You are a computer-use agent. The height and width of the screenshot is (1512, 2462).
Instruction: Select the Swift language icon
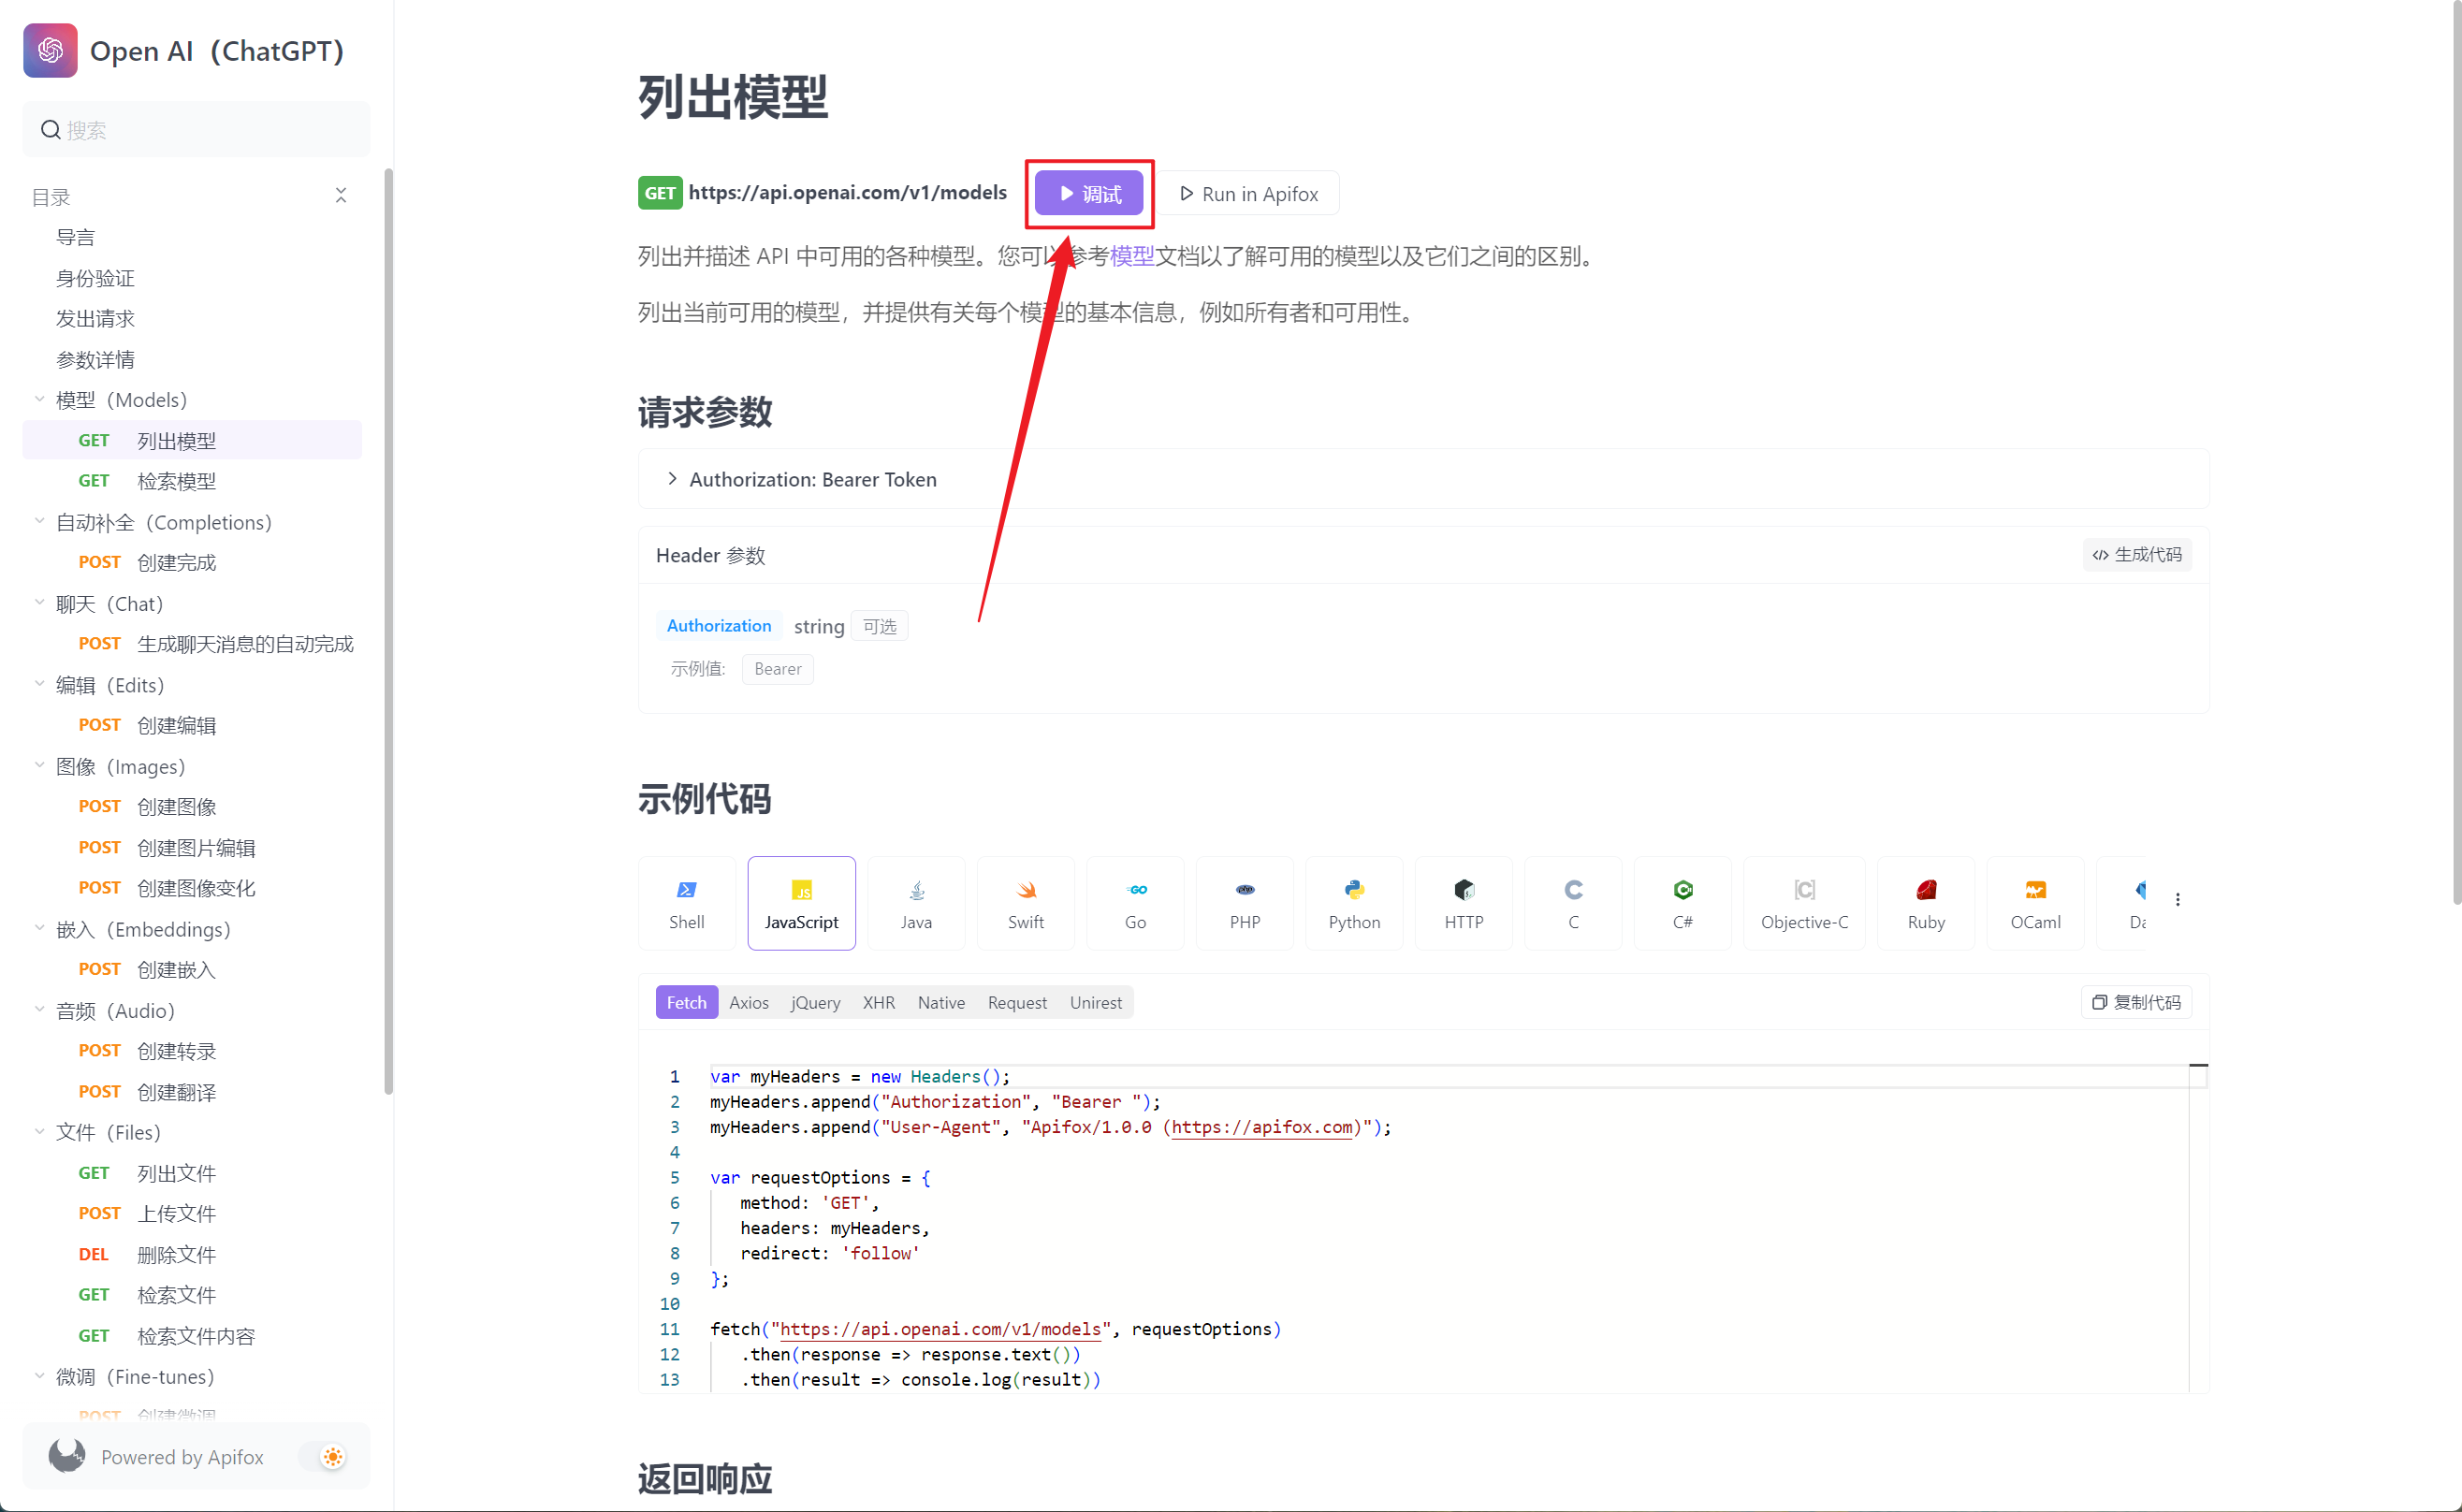[x=1025, y=889]
